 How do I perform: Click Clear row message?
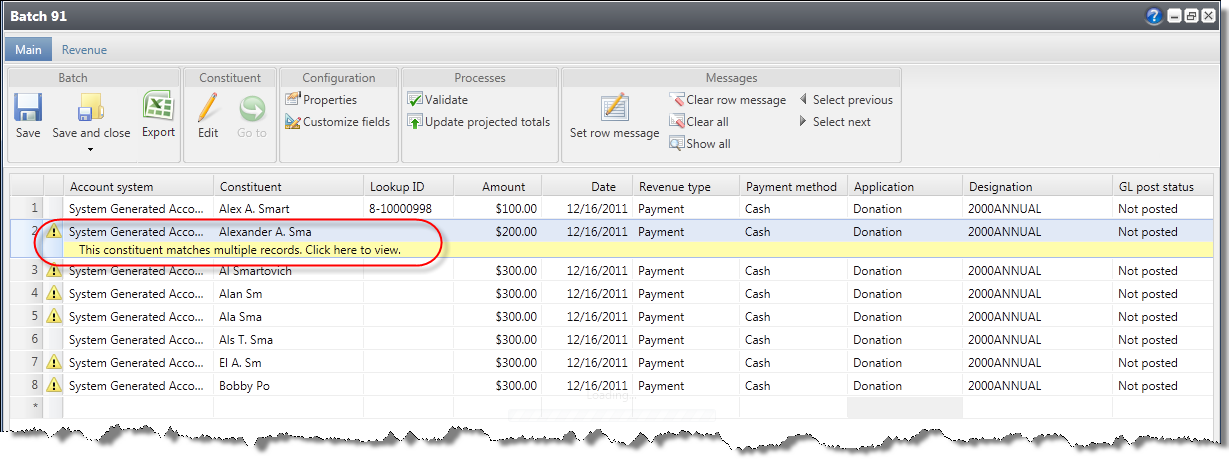727,100
